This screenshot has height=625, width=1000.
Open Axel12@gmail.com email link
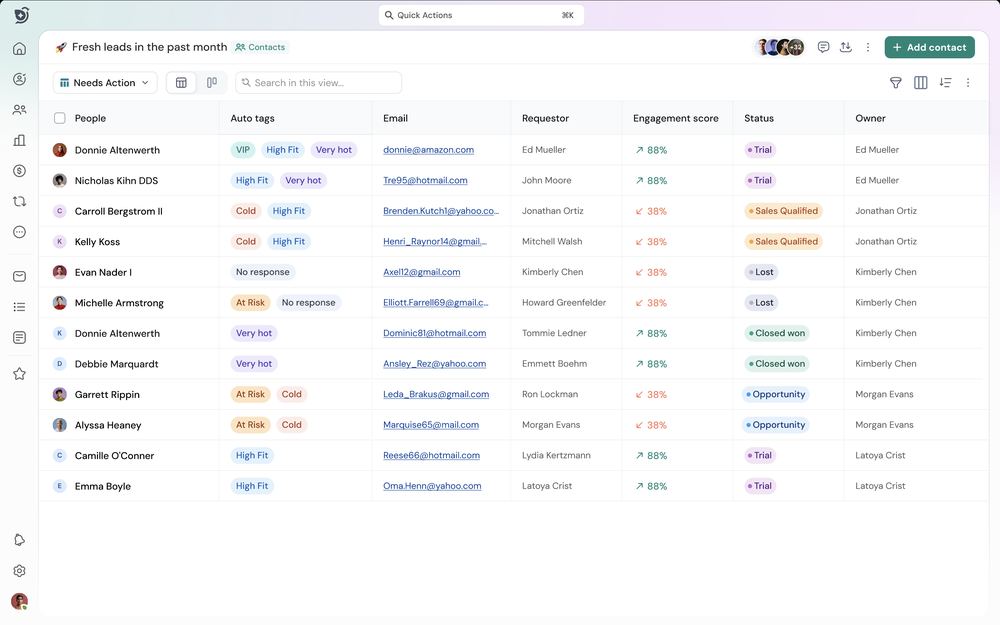(x=422, y=272)
